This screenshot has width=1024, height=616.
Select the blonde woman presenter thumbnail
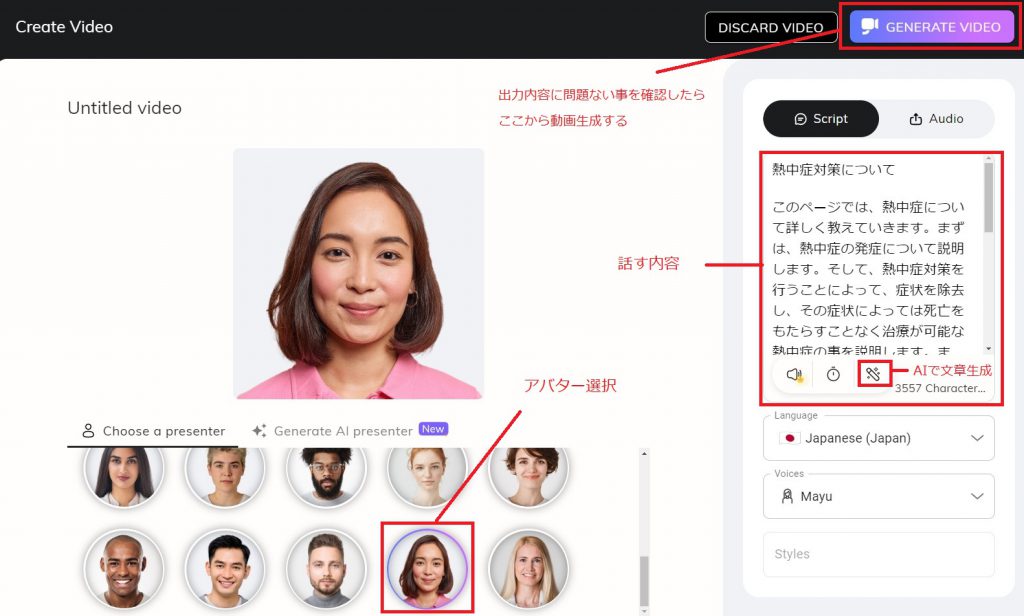point(528,568)
